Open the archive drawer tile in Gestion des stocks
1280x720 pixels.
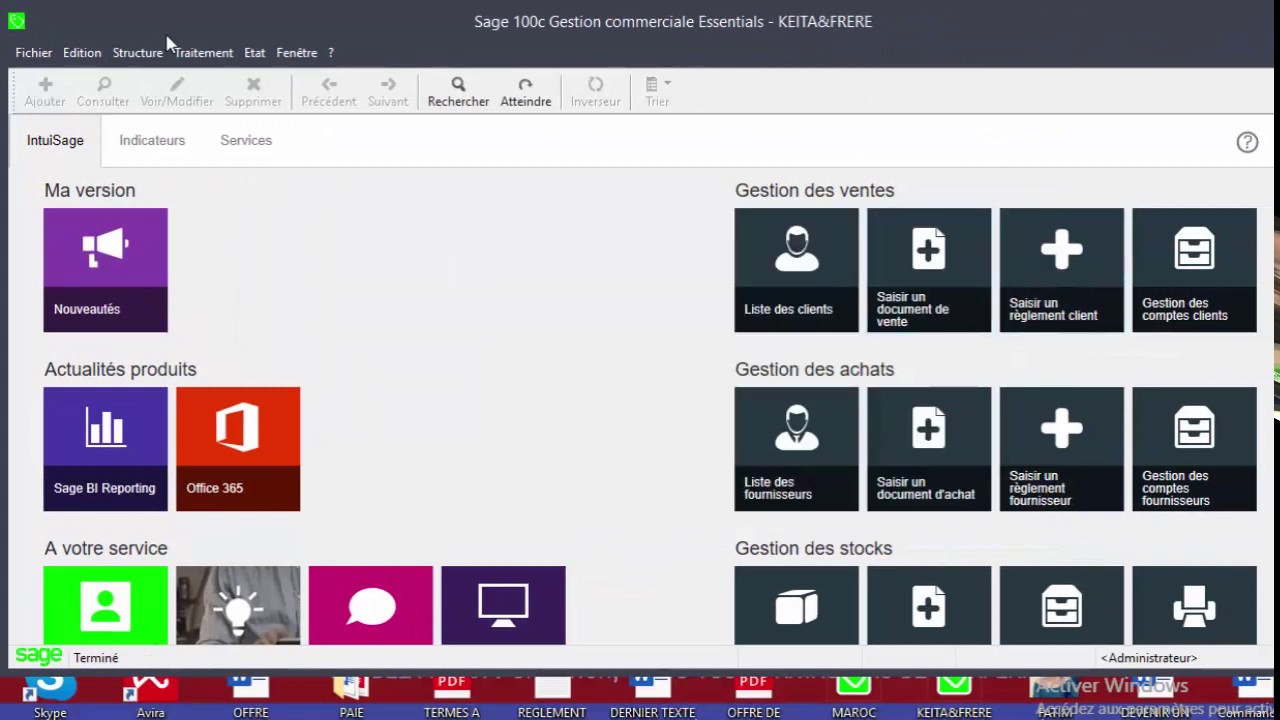1061,605
